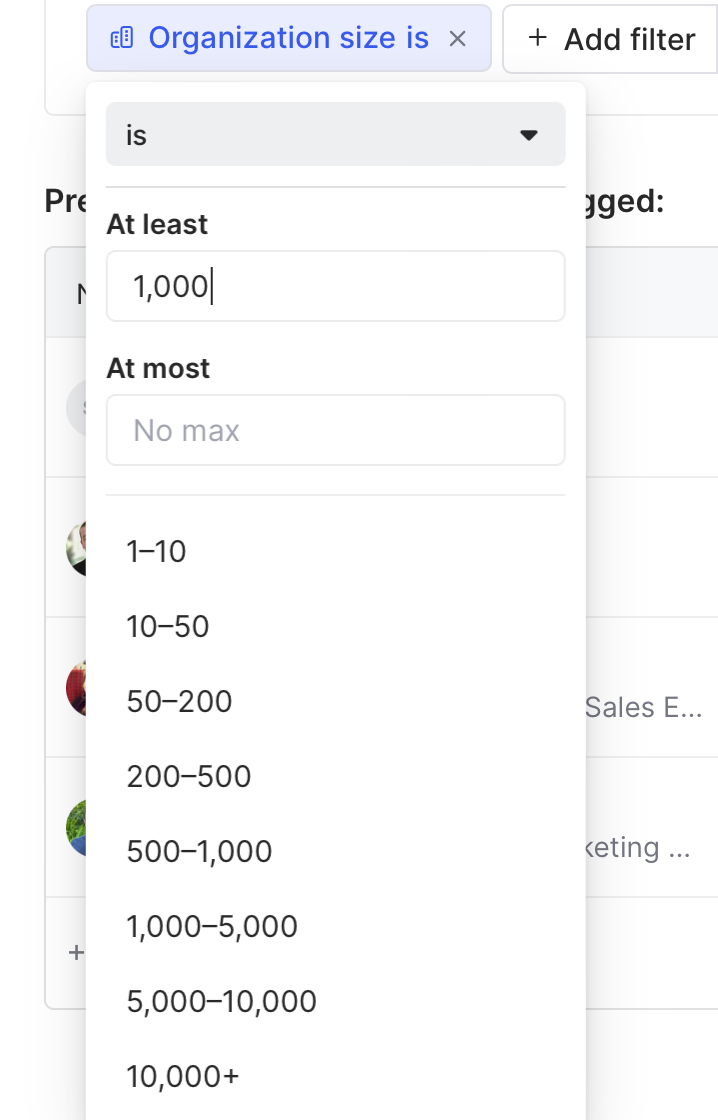Viewport: 718px width, 1120px height.
Task: Click the green background avatar
Action: click(76, 828)
